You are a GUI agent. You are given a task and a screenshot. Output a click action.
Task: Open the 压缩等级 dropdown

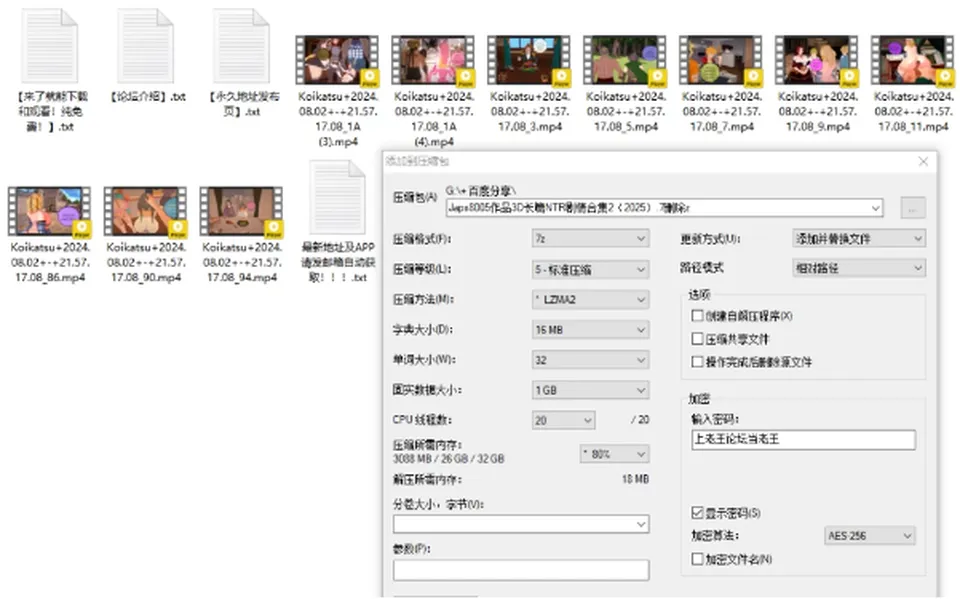pyautogui.click(x=590, y=269)
